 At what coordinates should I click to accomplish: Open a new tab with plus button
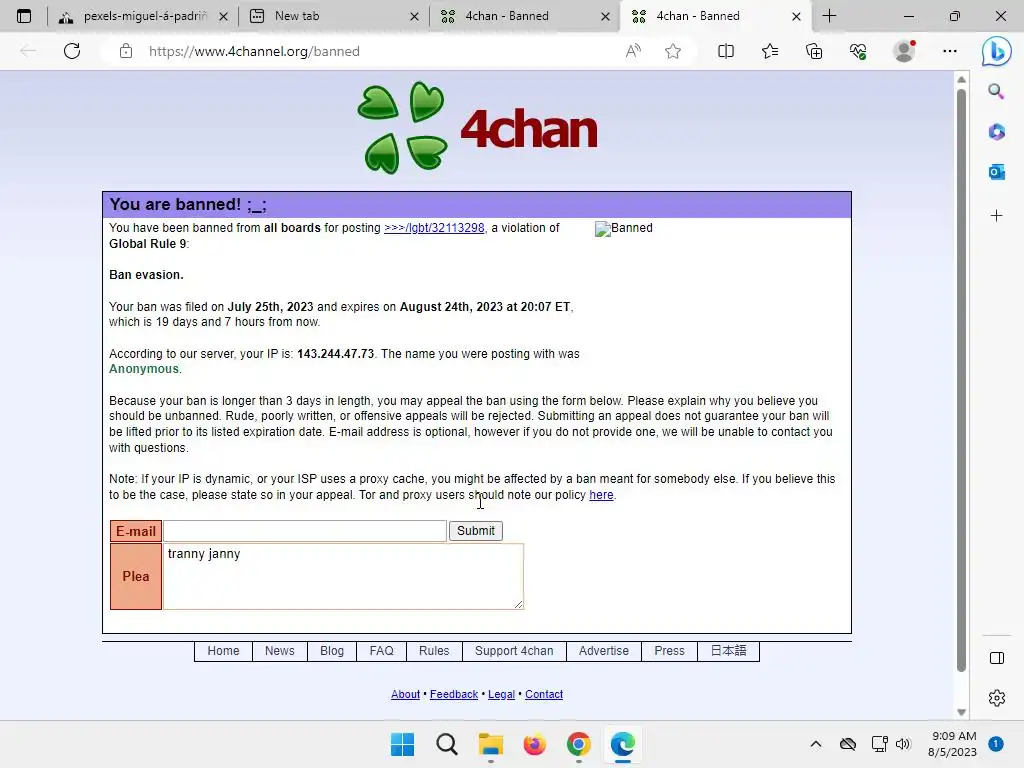(x=829, y=16)
